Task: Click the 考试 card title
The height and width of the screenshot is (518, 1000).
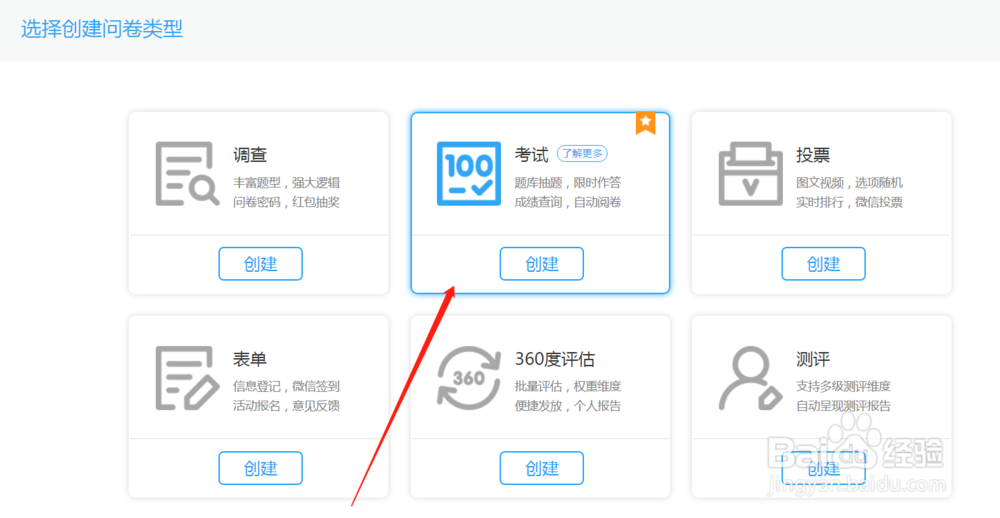Action: click(532, 155)
